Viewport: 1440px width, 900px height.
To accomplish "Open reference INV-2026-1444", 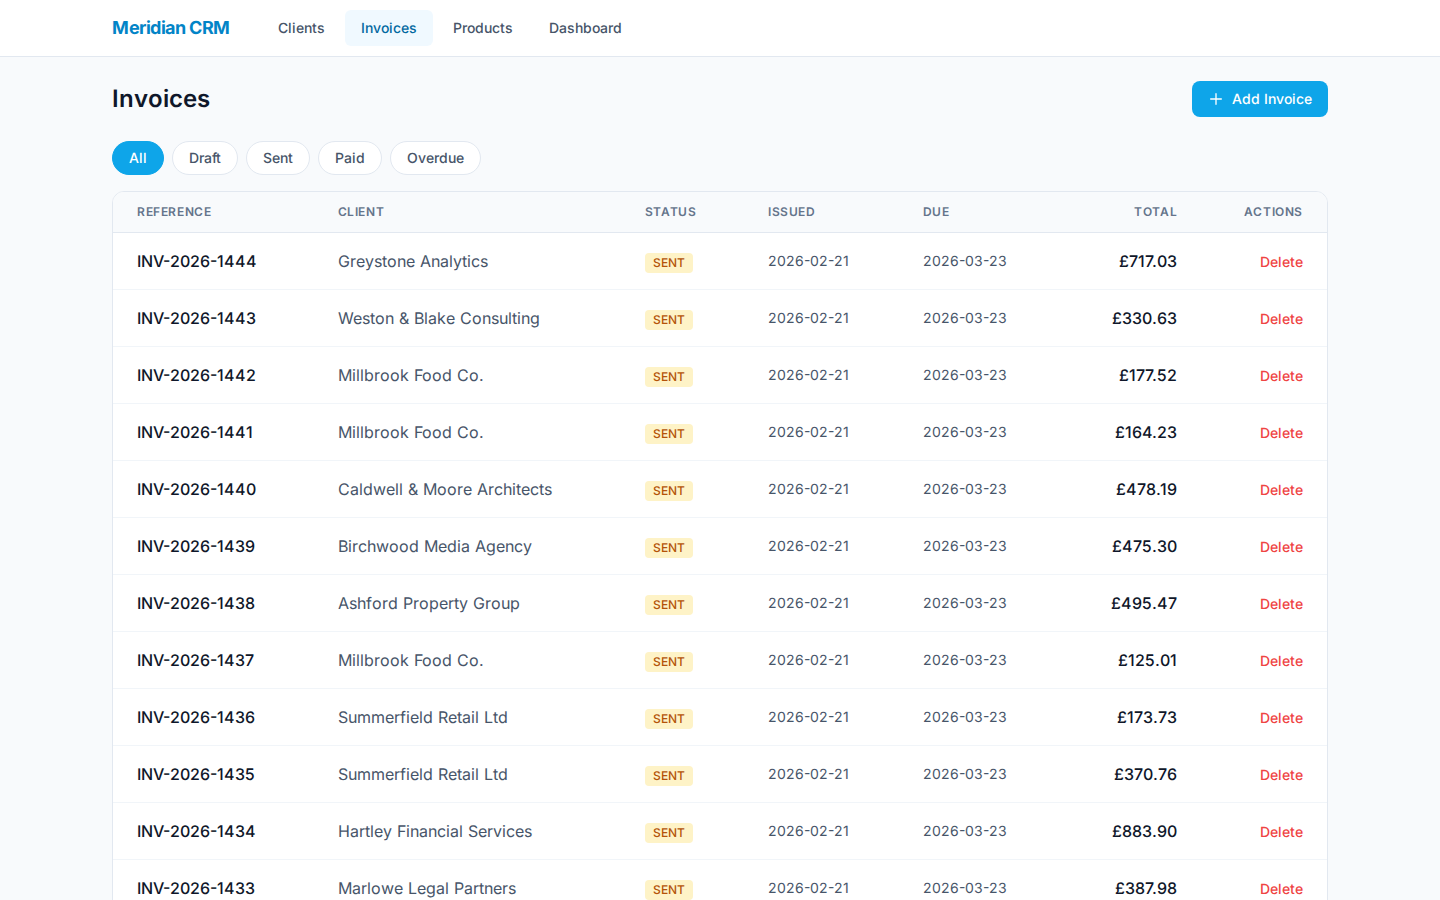I will [x=196, y=261].
